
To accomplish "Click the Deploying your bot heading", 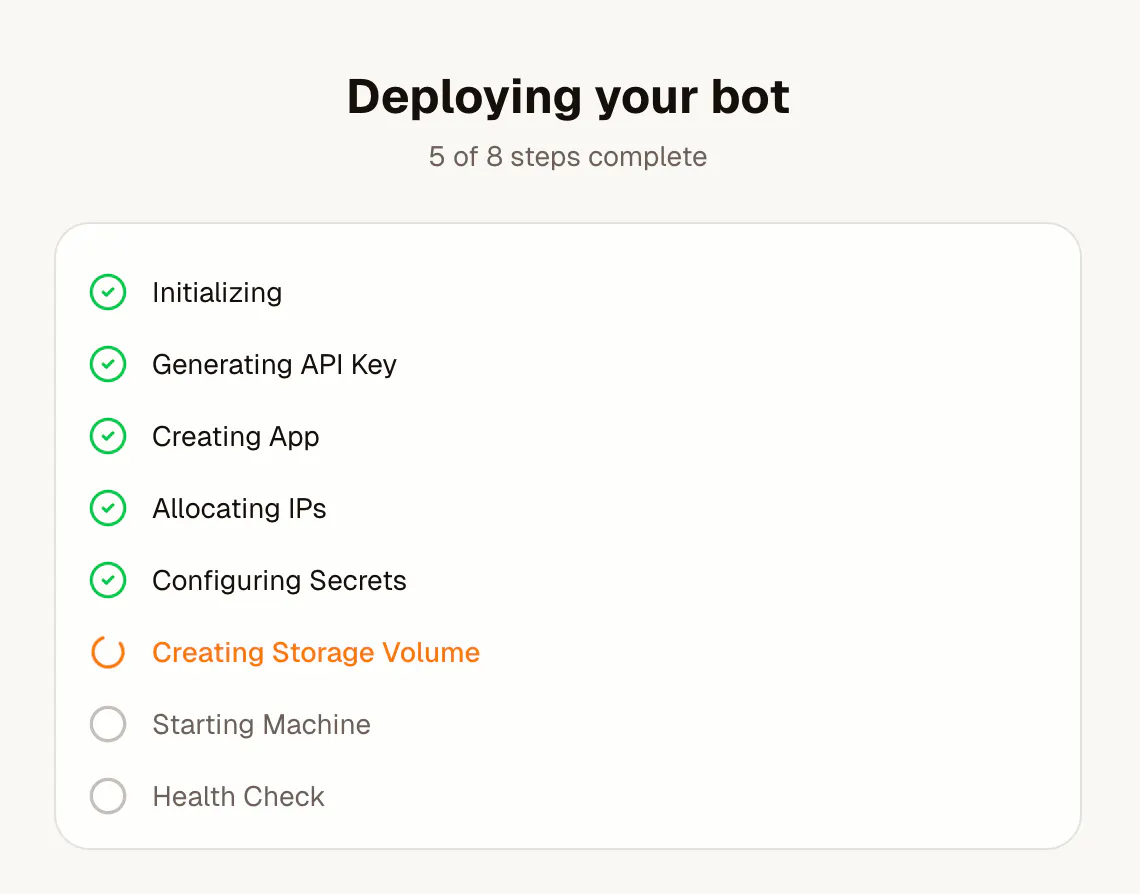I will tap(568, 97).
